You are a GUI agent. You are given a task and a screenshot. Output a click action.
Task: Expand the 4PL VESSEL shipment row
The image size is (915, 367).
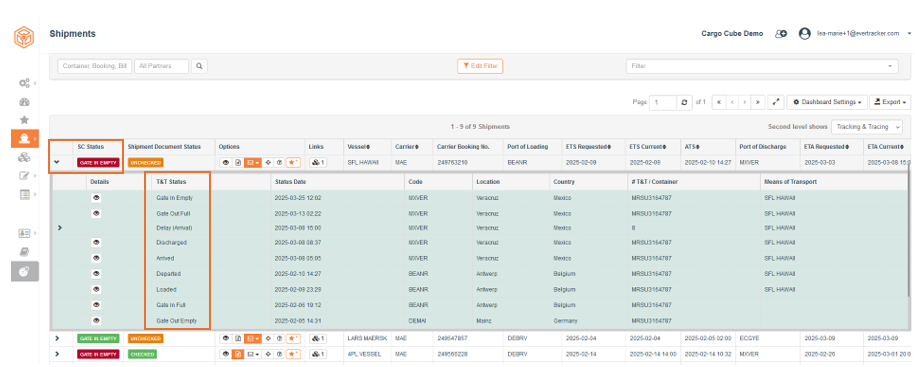click(57, 354)
